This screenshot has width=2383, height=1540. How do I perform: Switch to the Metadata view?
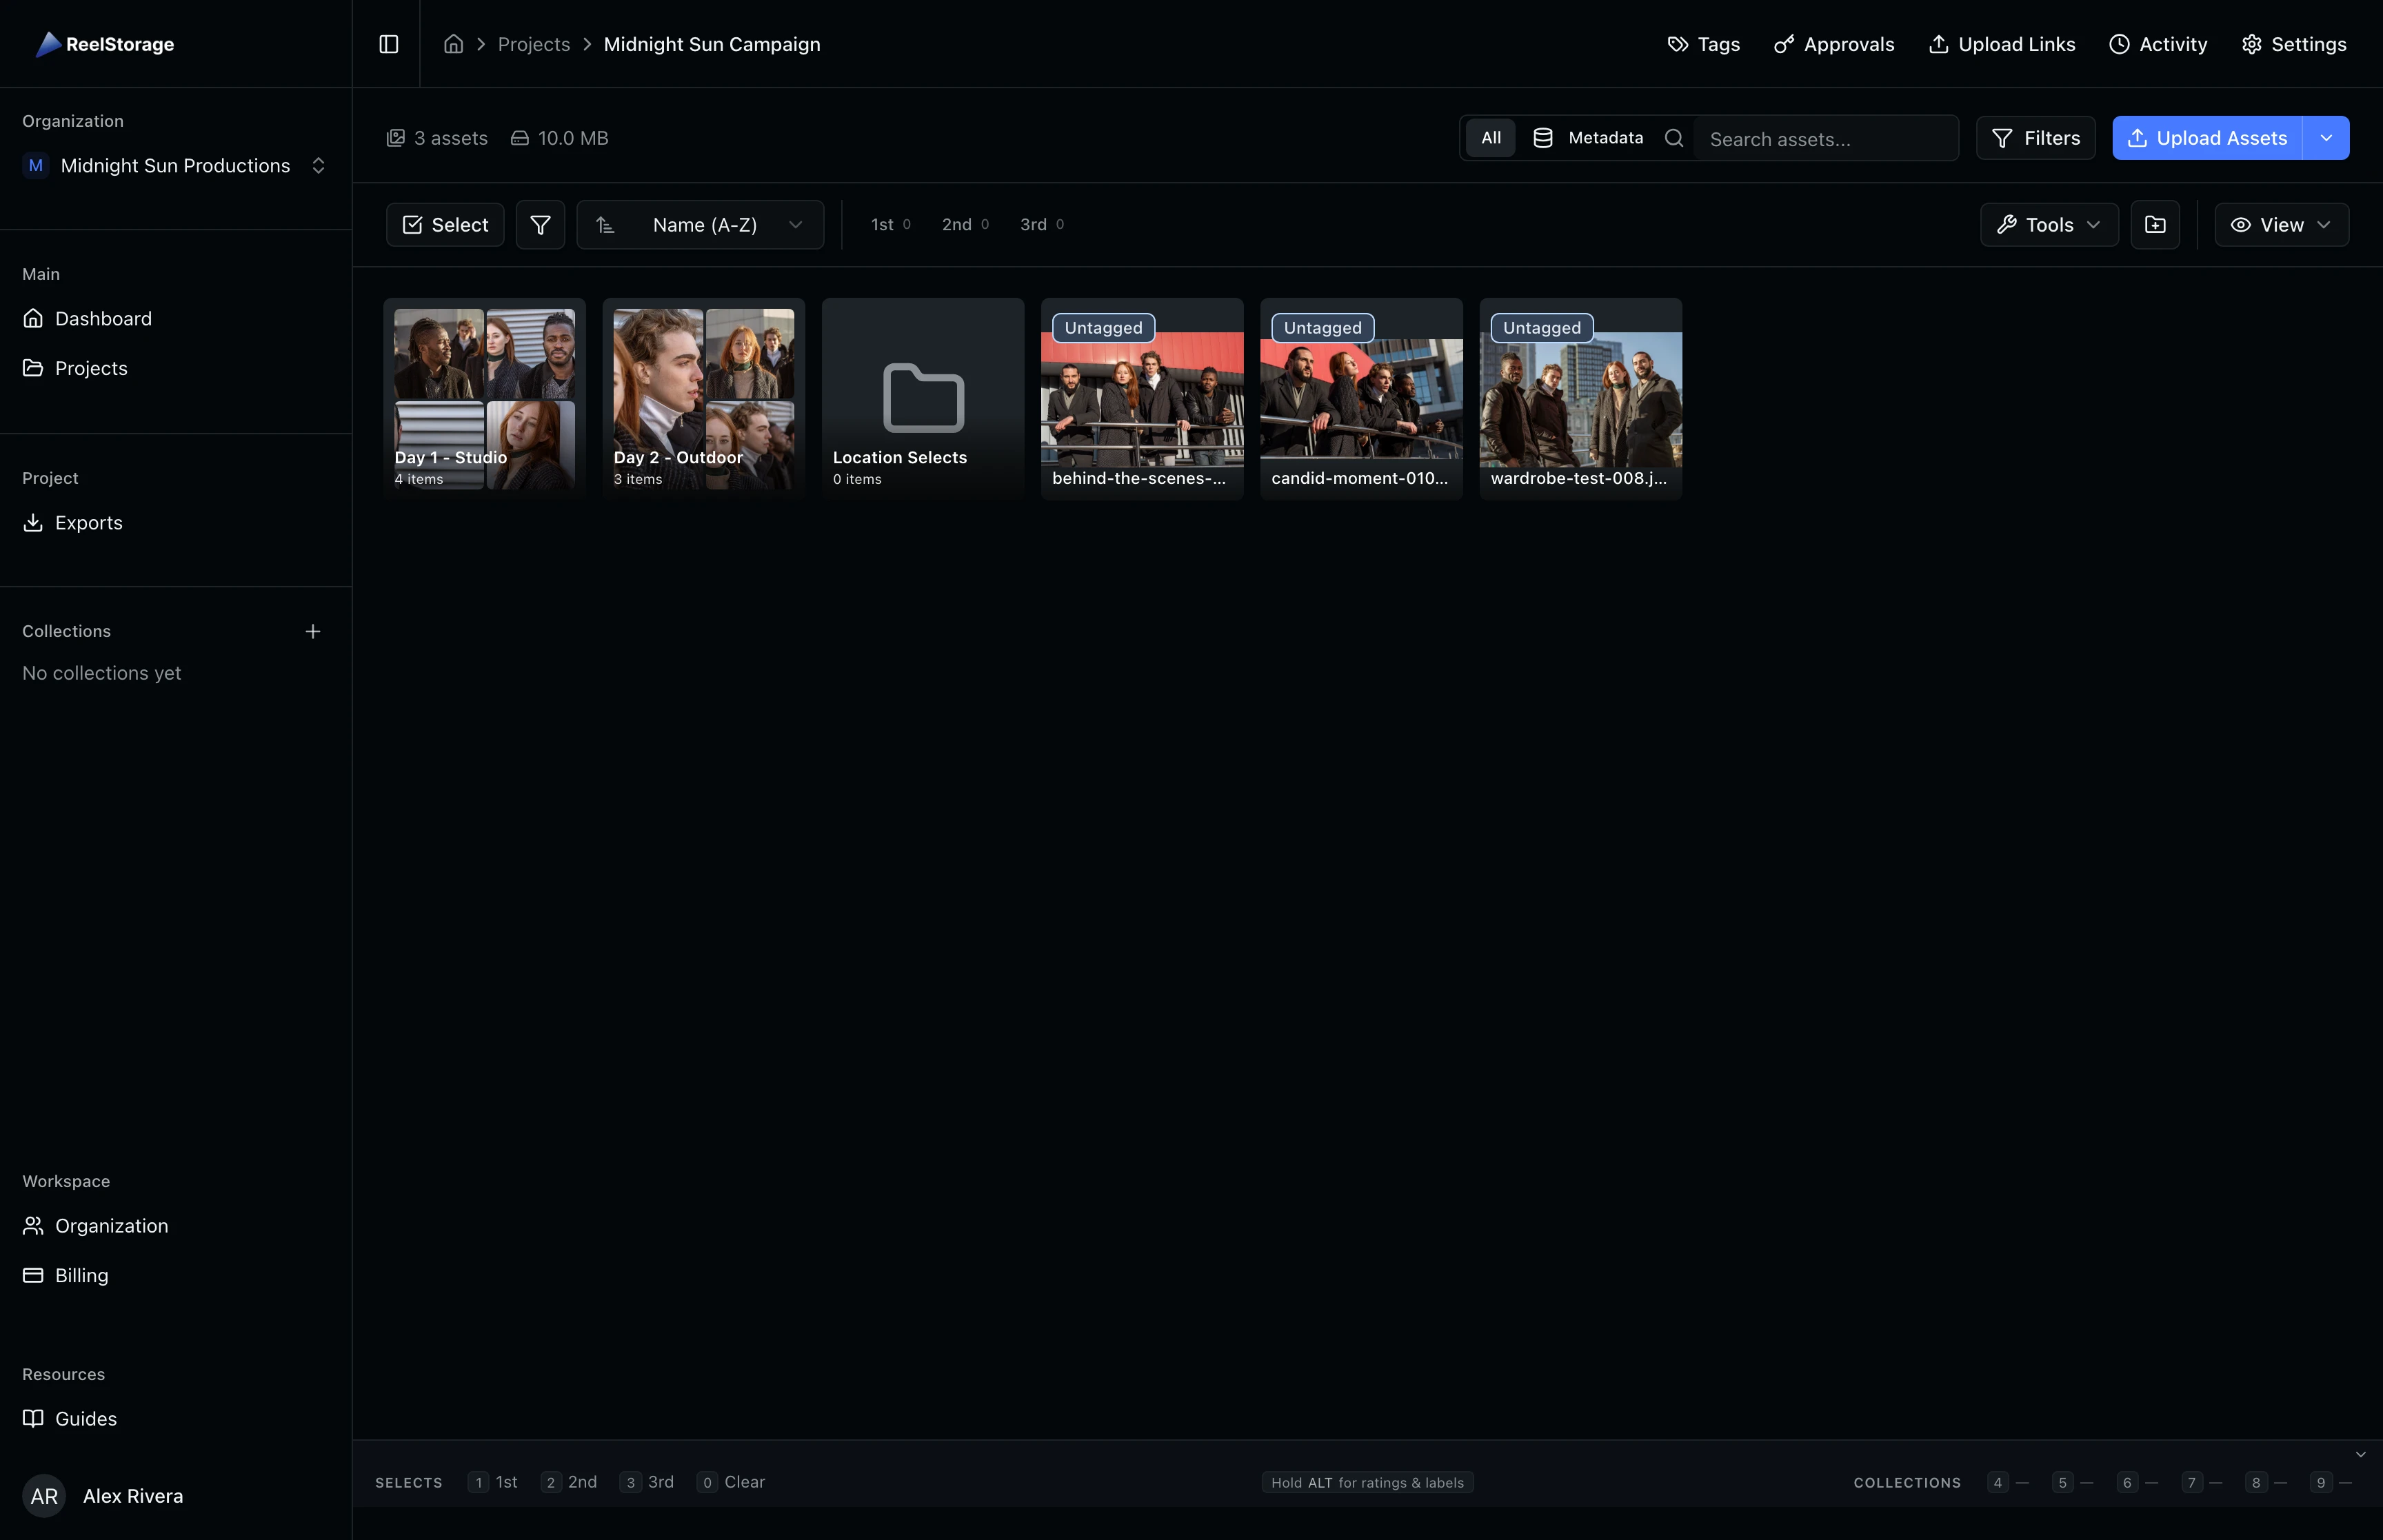click(x=1589, y=137)
